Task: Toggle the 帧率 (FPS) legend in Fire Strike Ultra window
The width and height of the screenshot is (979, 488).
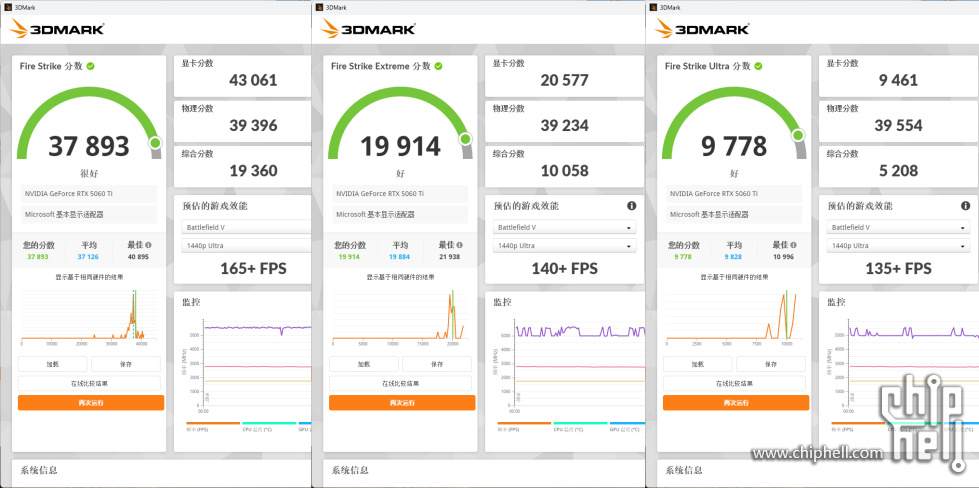Action: point(858,427)
